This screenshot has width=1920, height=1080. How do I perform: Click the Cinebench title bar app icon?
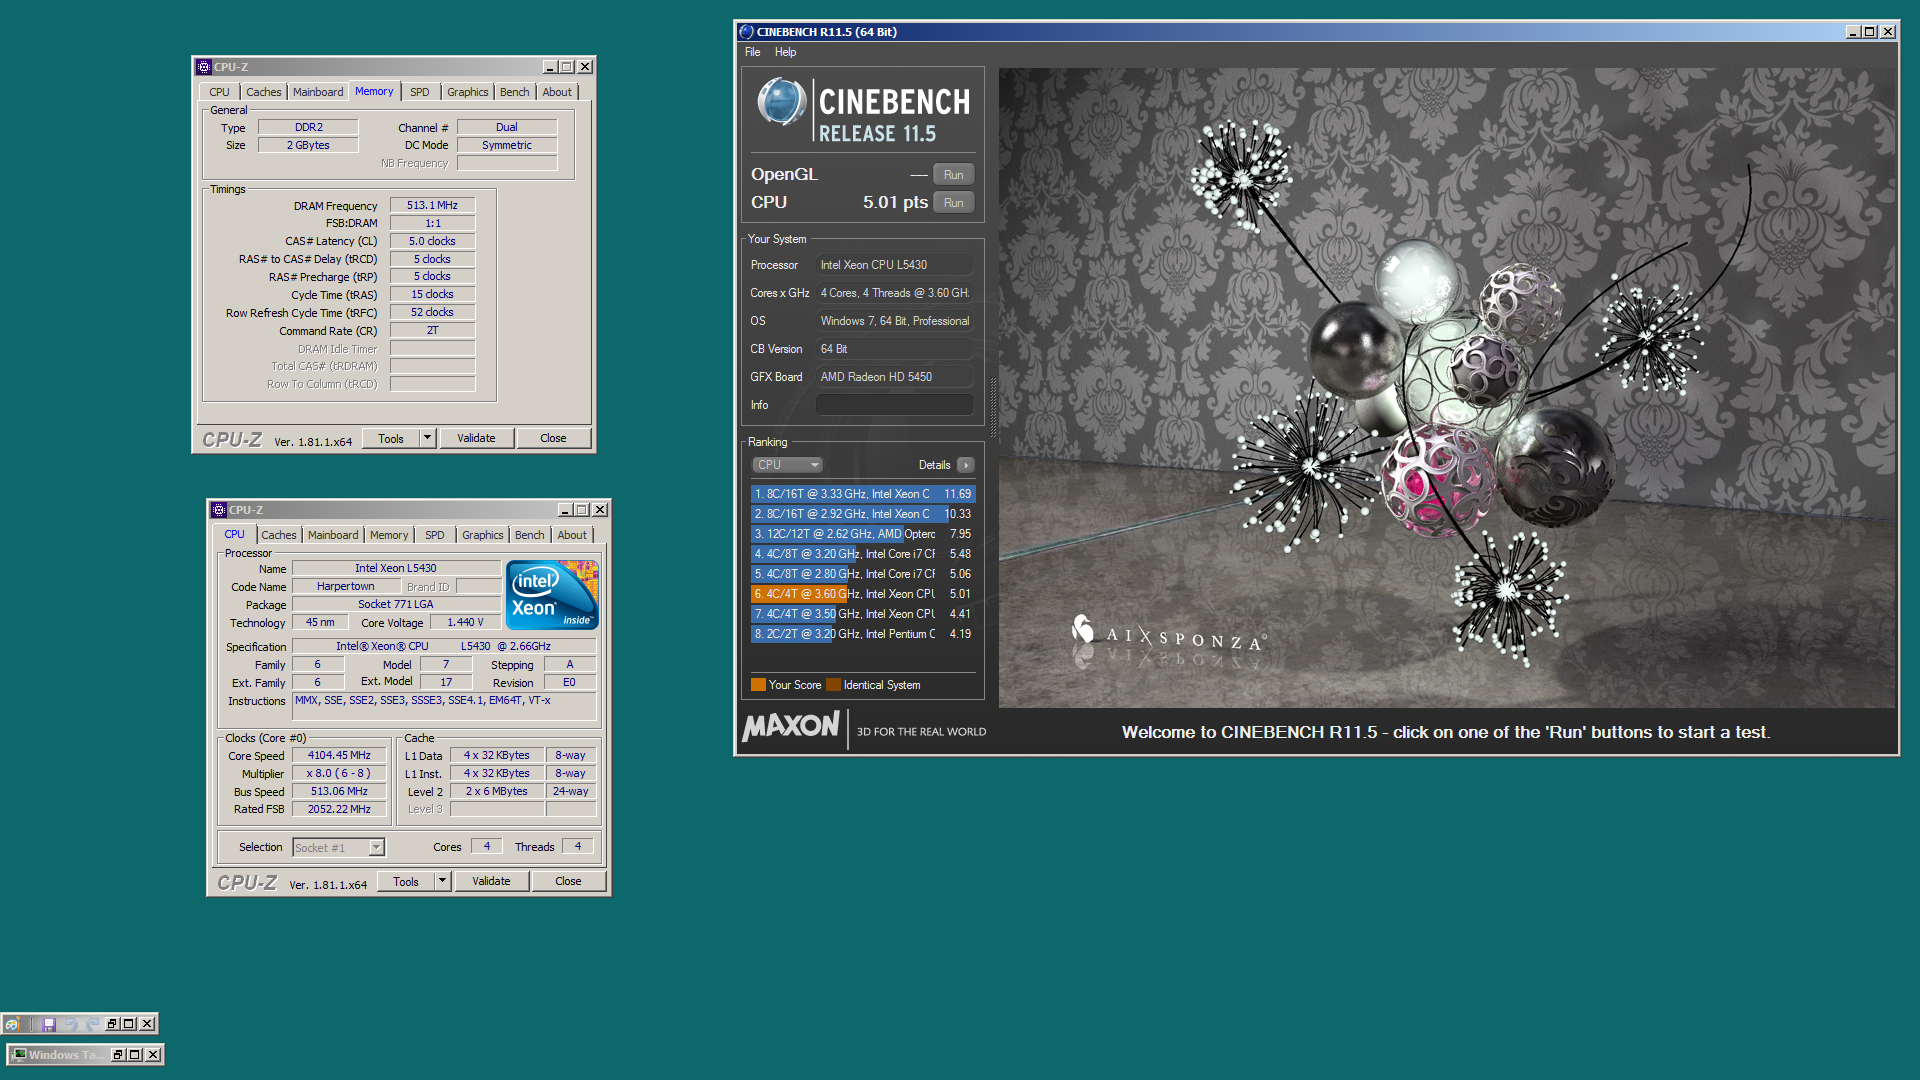coord(745,32)
